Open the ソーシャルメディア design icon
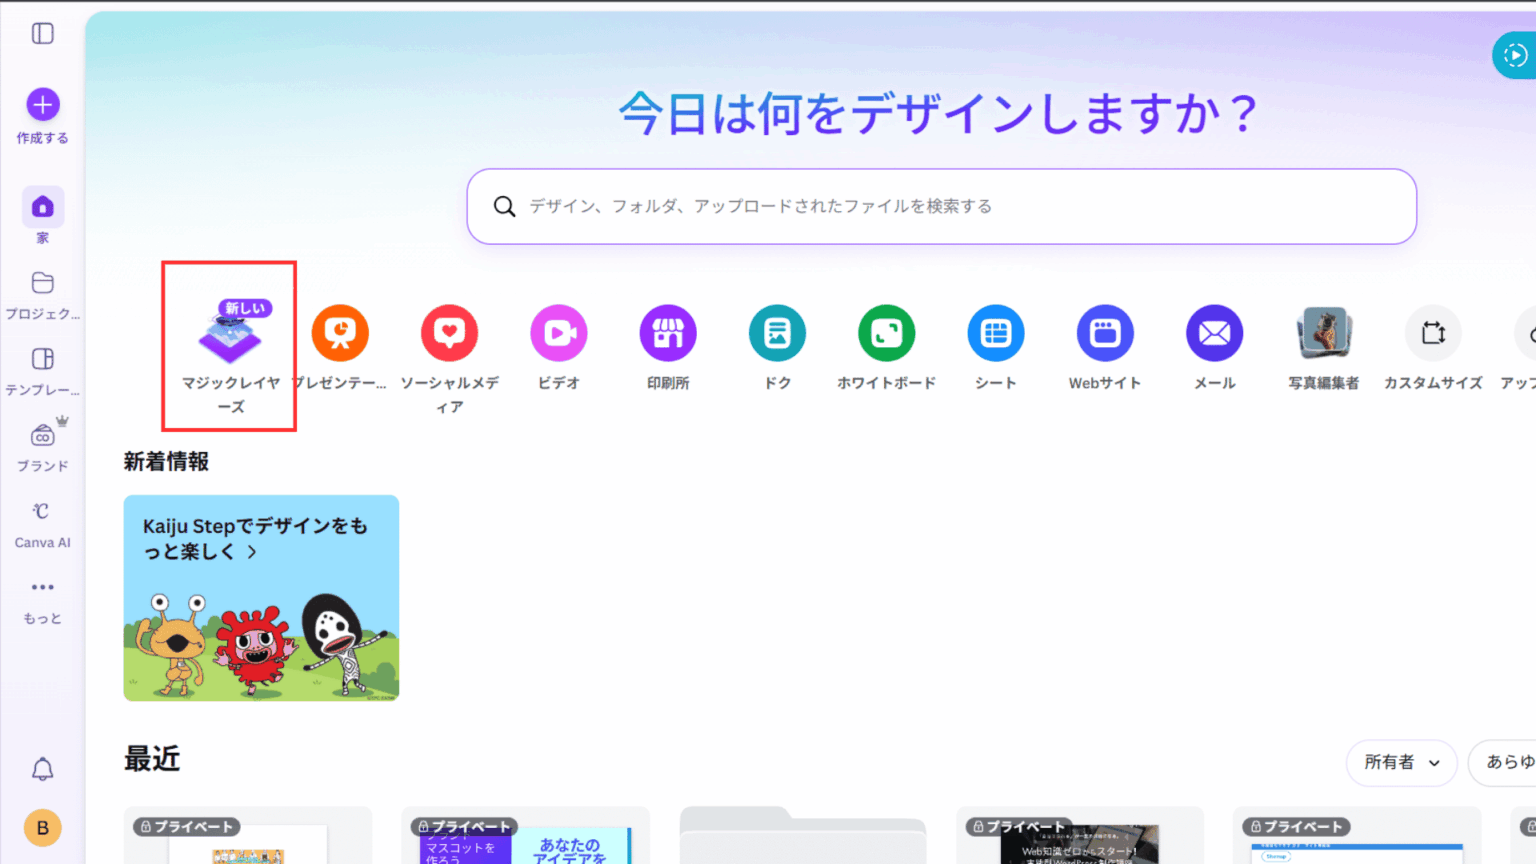 449,333
